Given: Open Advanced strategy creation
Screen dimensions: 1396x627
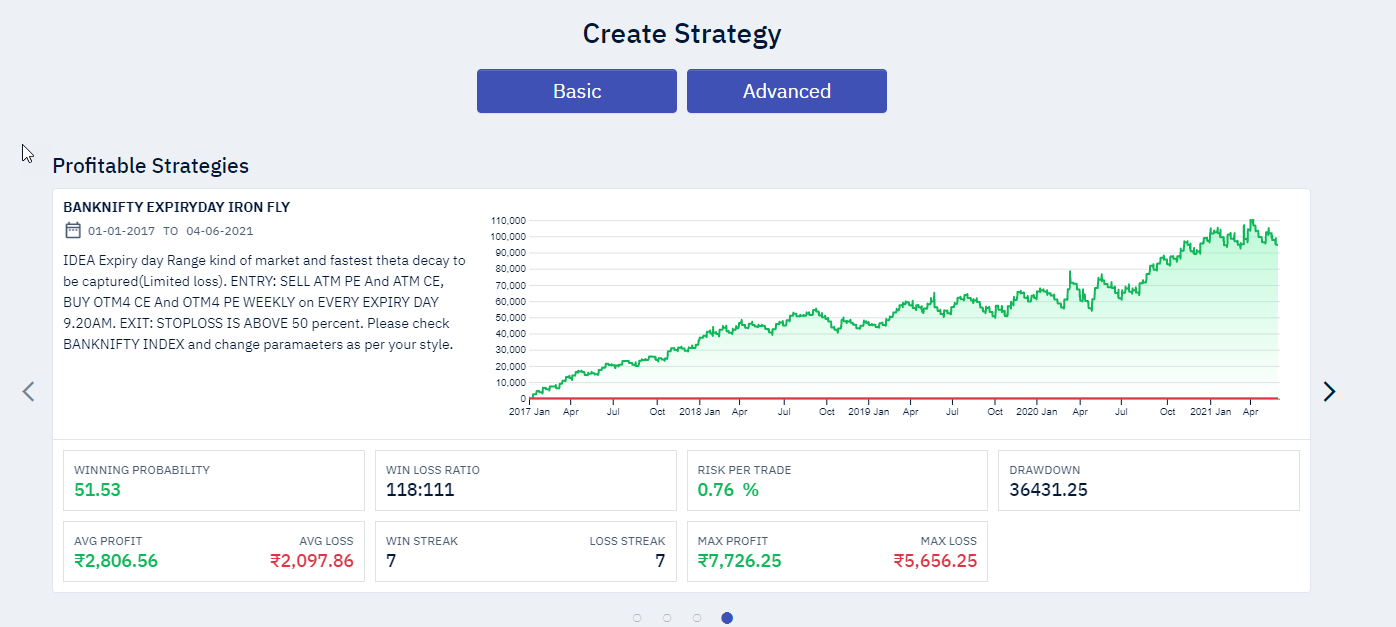Looking at the screenshot, I should click(x=786, y=90).
